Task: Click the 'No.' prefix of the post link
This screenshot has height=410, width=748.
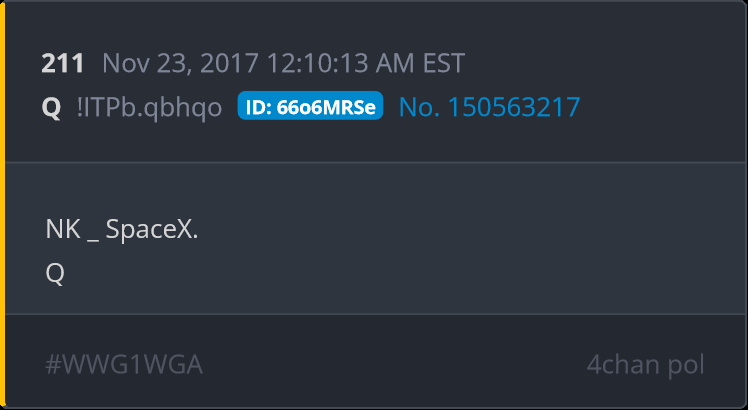Action: pos(419,107)
